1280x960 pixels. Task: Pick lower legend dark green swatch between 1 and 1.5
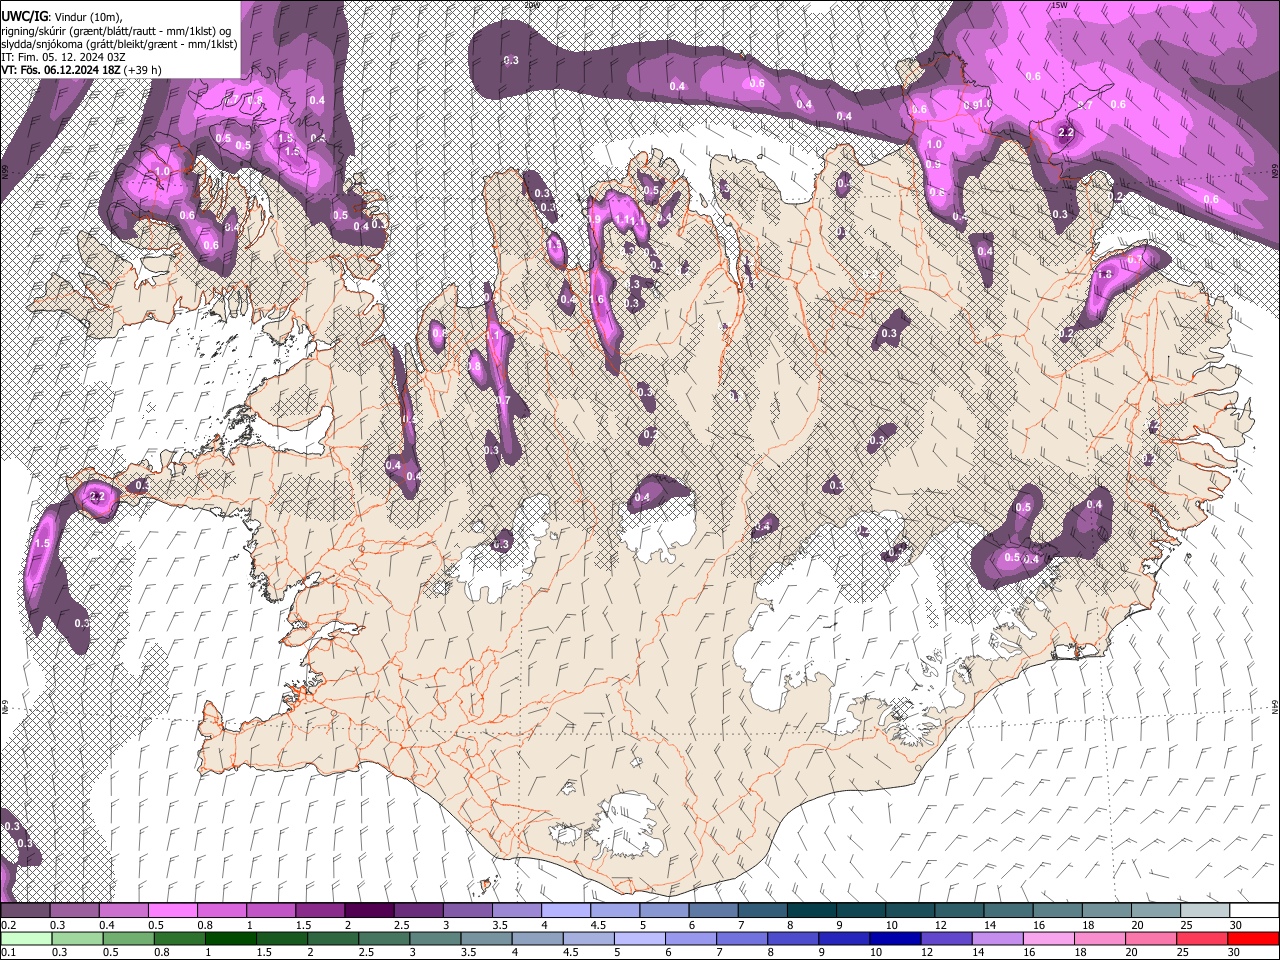(x=230, y=938)
